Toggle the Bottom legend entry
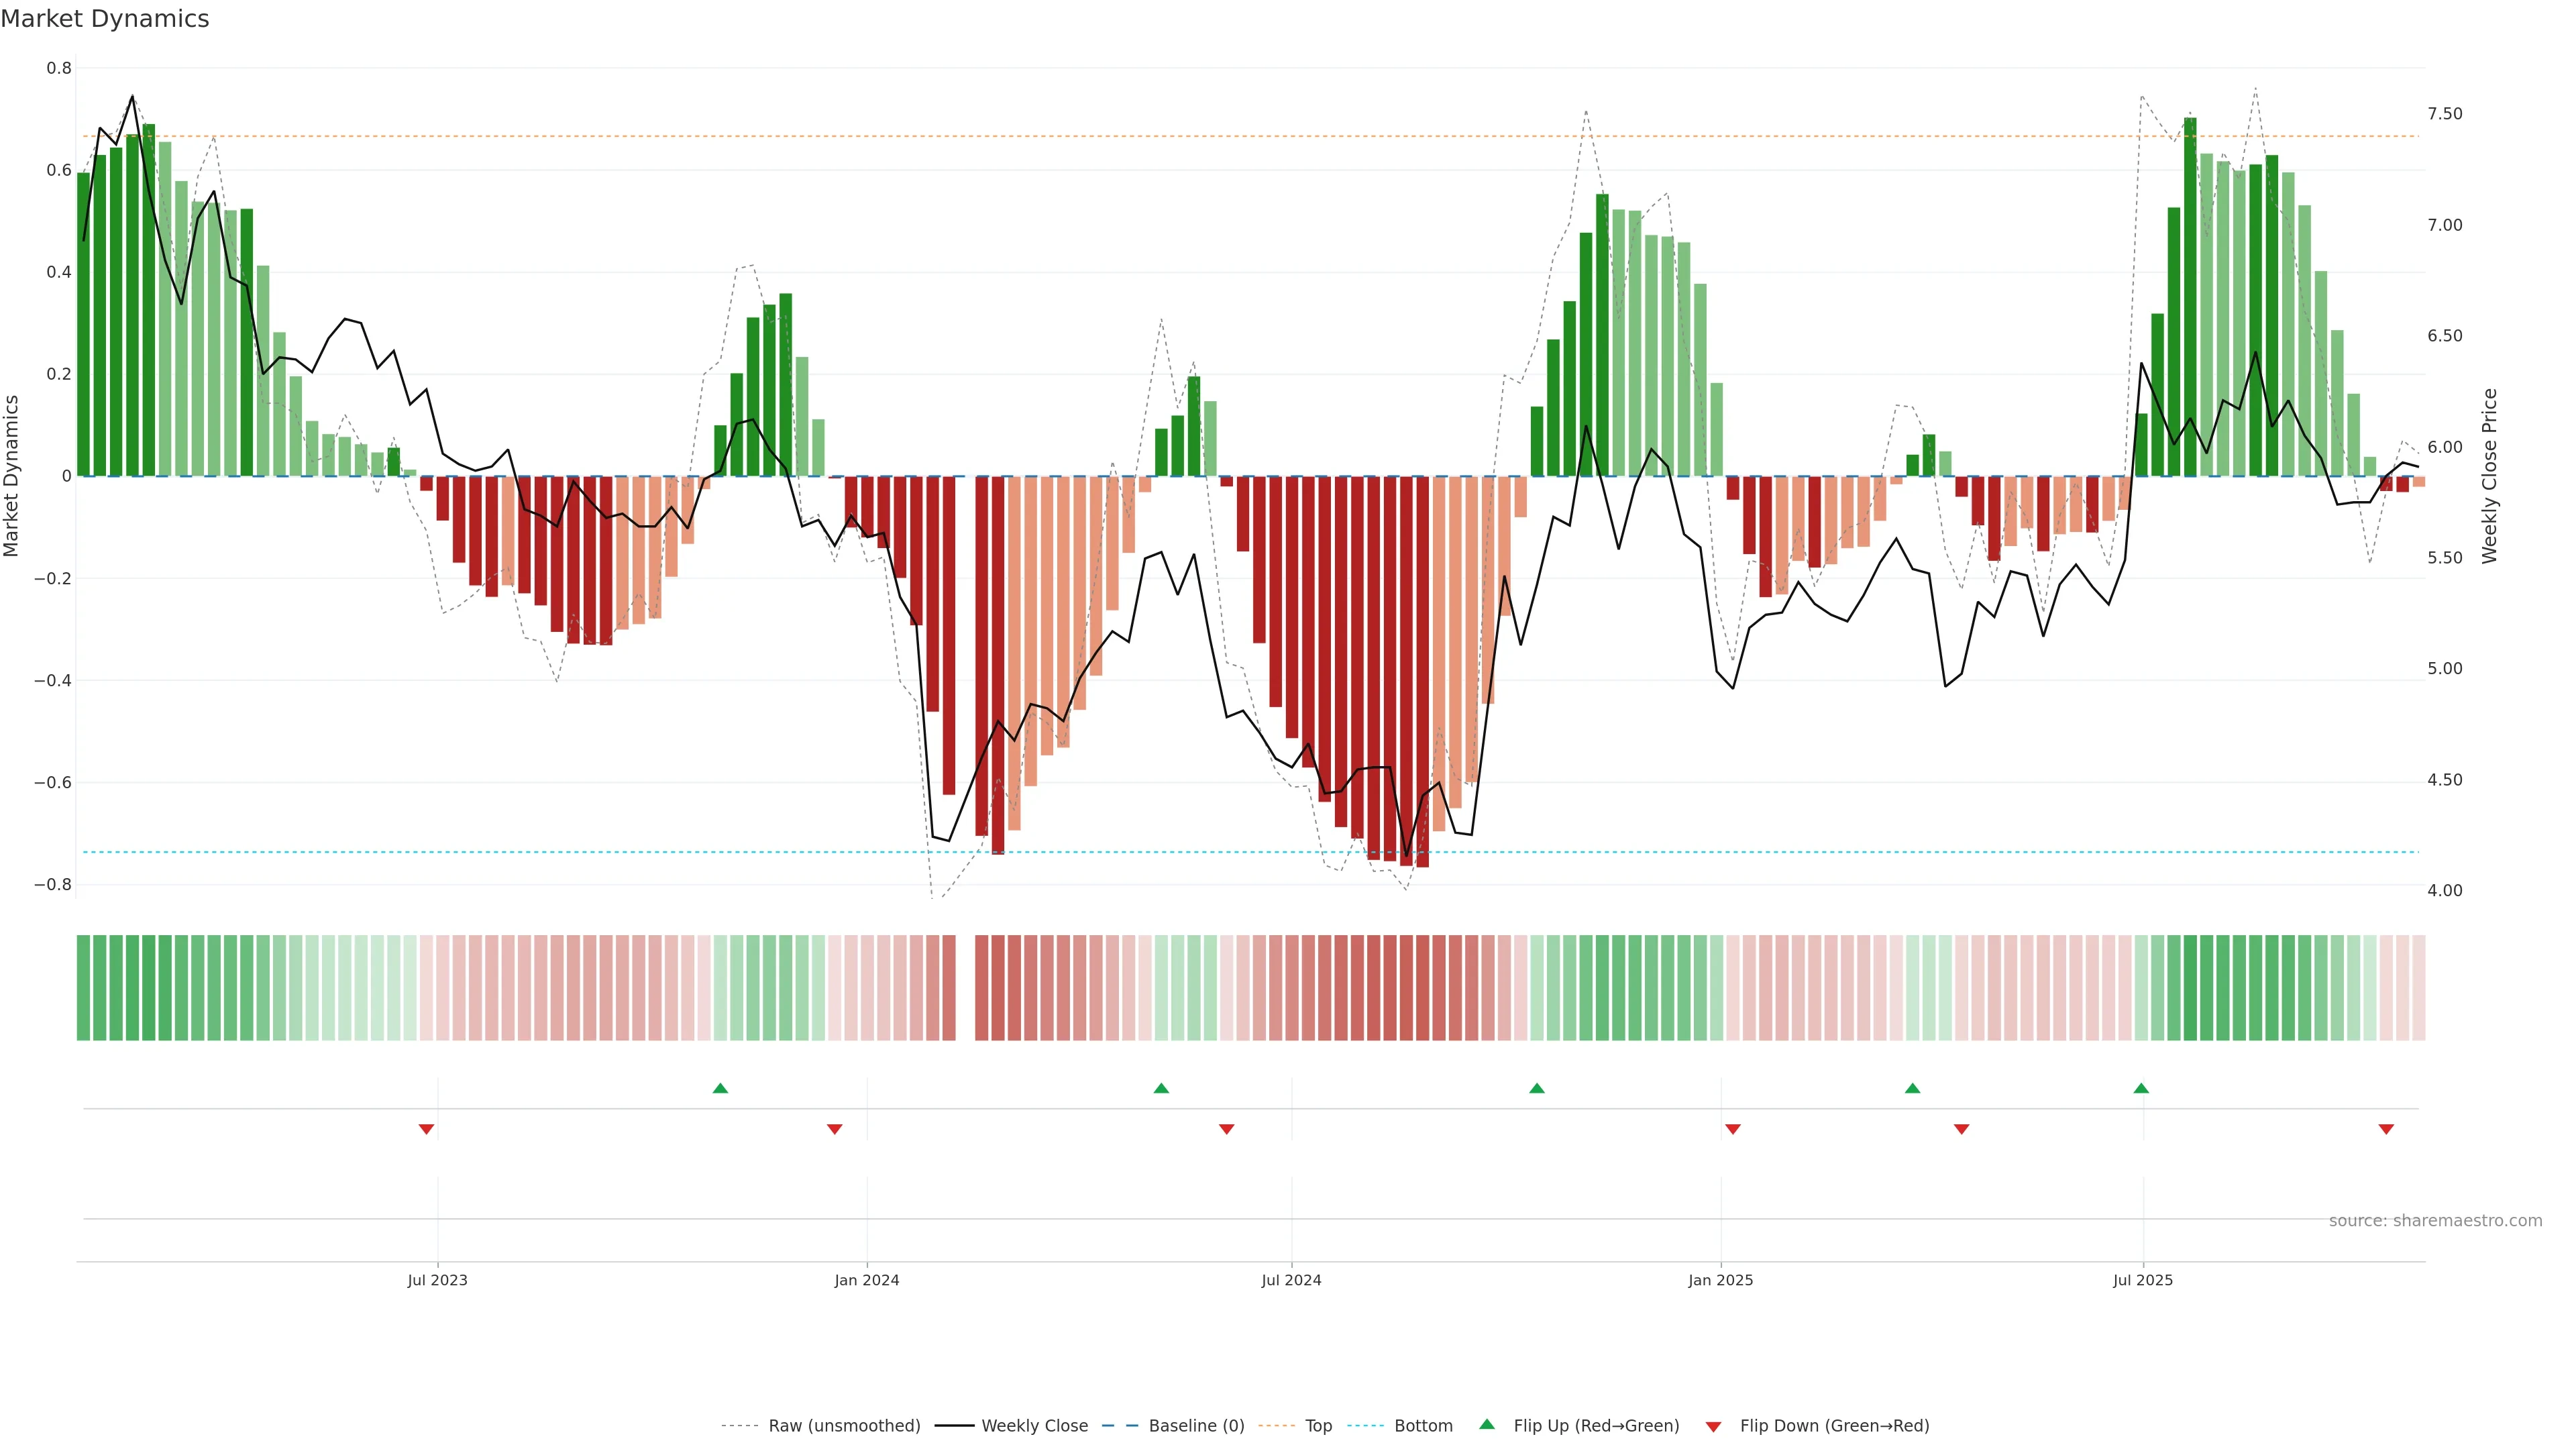The image size is (2576, 1449). tap(1423, 1426)
